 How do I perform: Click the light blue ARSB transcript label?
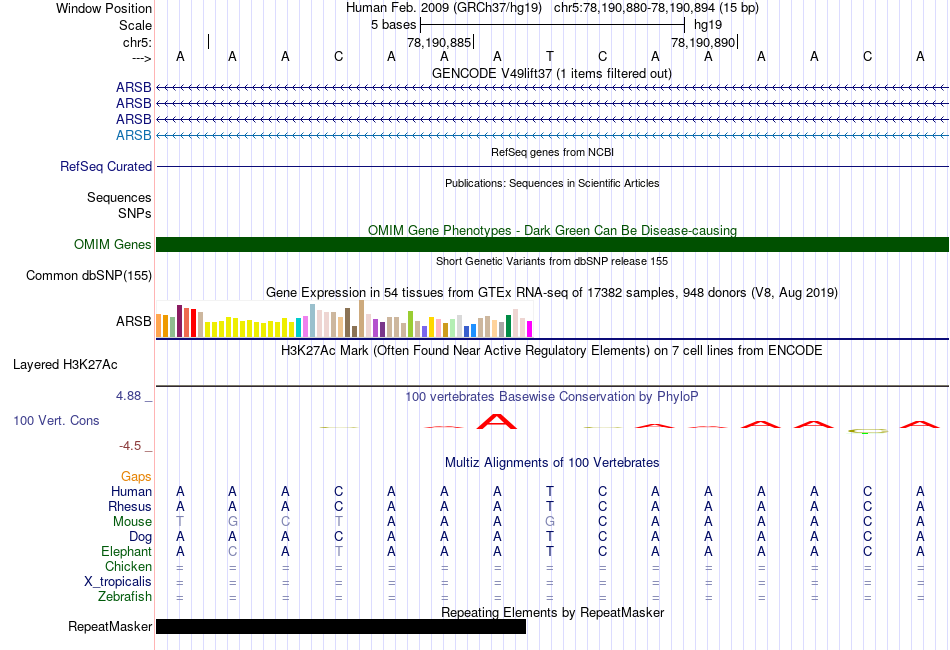tap(133, 135)
